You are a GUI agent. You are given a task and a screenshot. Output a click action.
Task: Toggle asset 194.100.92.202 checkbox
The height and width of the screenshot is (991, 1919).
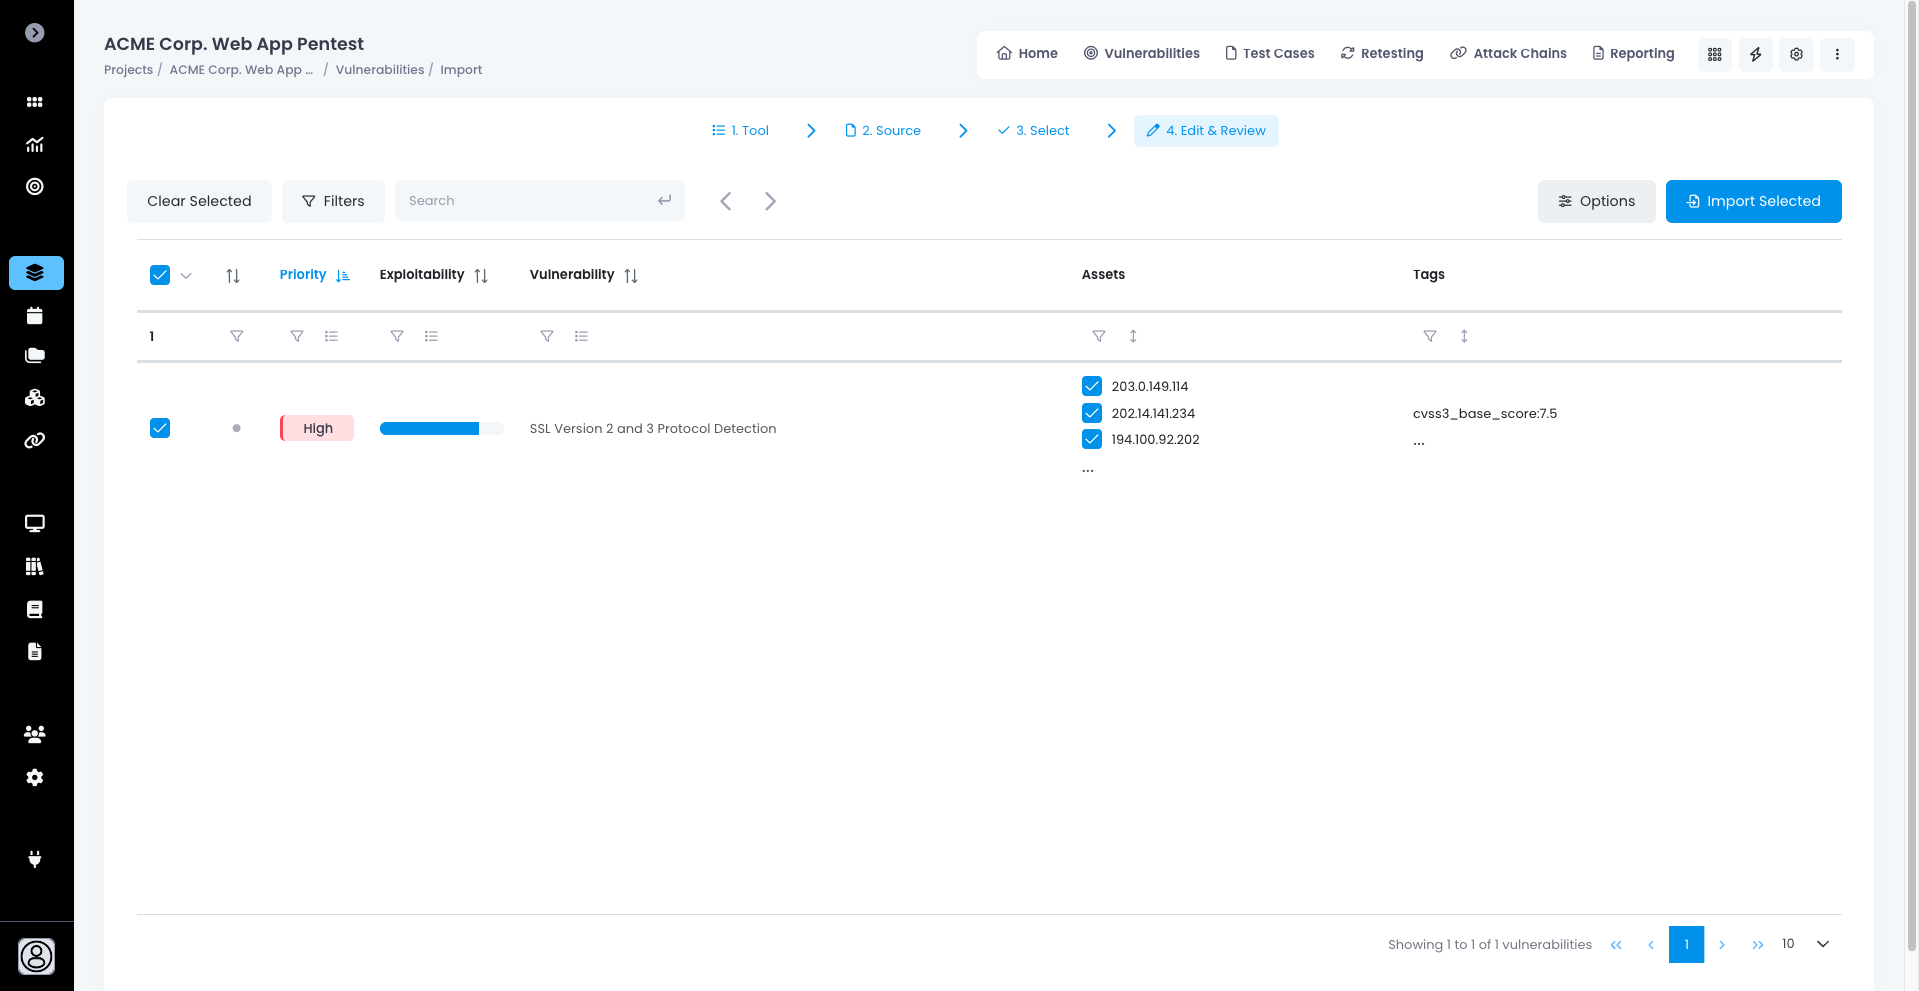point(1092,439)
